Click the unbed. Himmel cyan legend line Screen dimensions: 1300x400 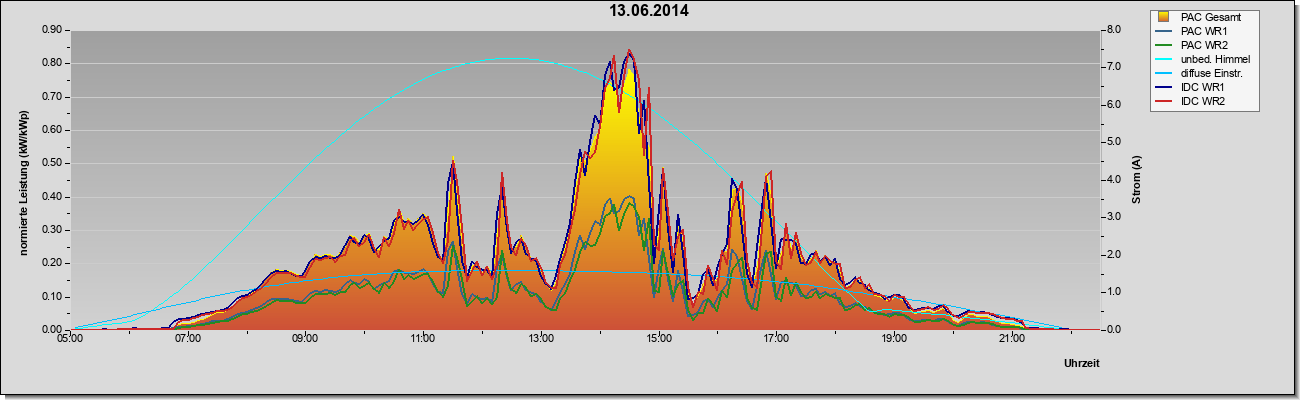pyautogui.click(x=1164, y=60)
